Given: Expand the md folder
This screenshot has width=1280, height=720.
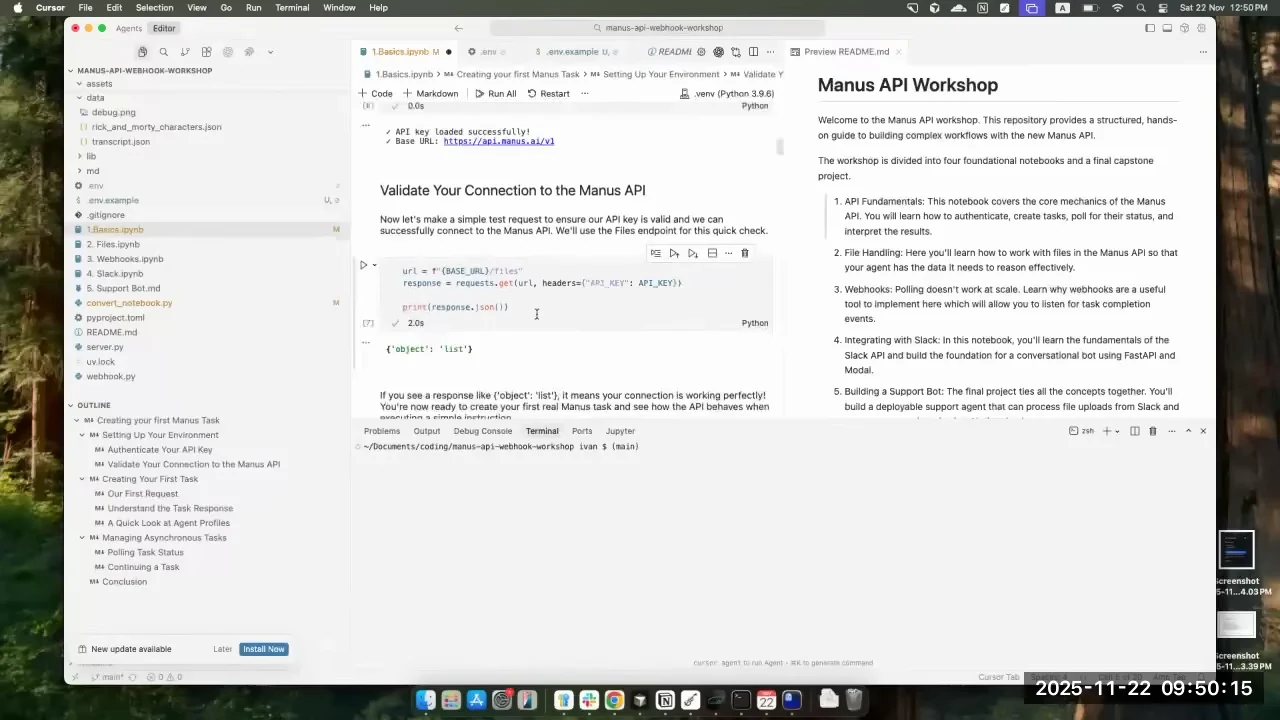Looking at the screenshot, I should (92, 171).
